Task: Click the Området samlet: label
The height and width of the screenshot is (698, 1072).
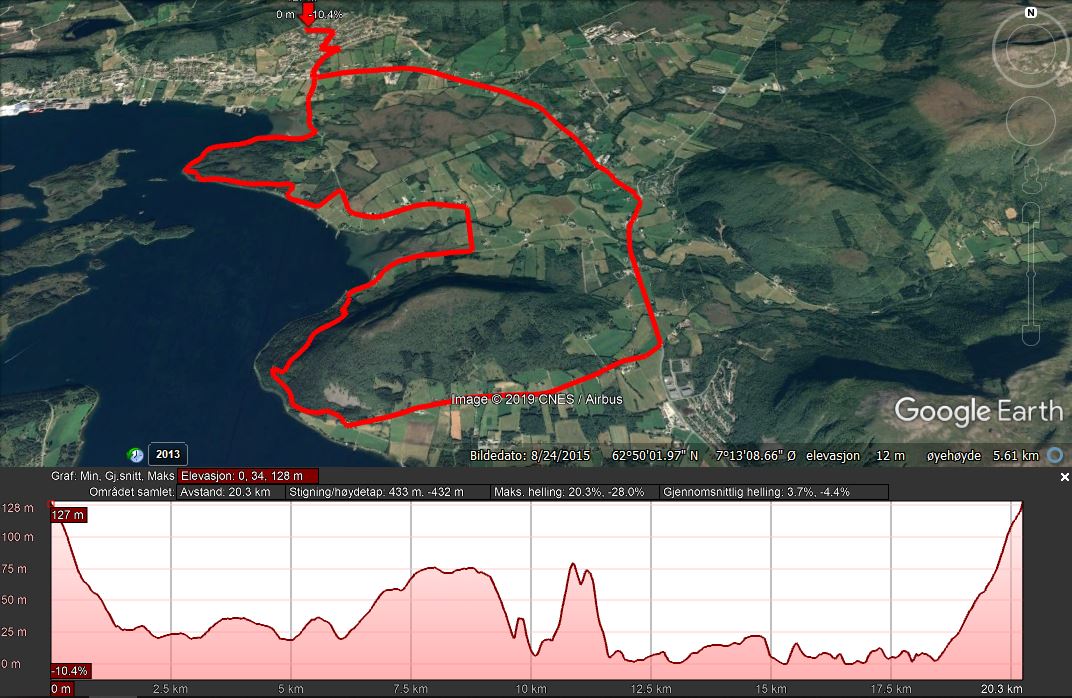Action: coord(132,492)
